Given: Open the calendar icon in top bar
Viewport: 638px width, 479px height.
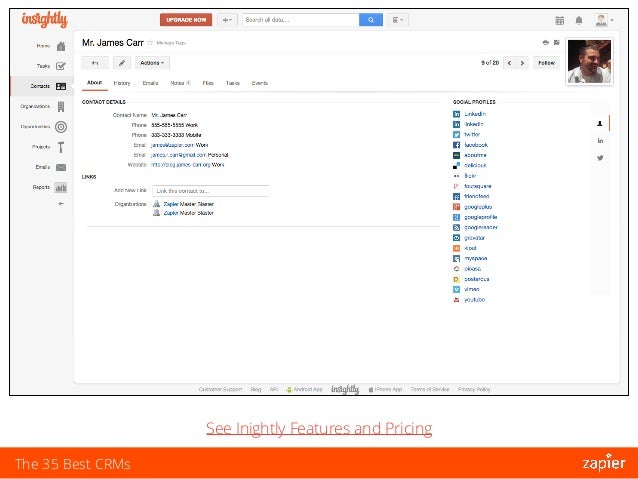Looking at the screenshot, I should tap(559, 20).
